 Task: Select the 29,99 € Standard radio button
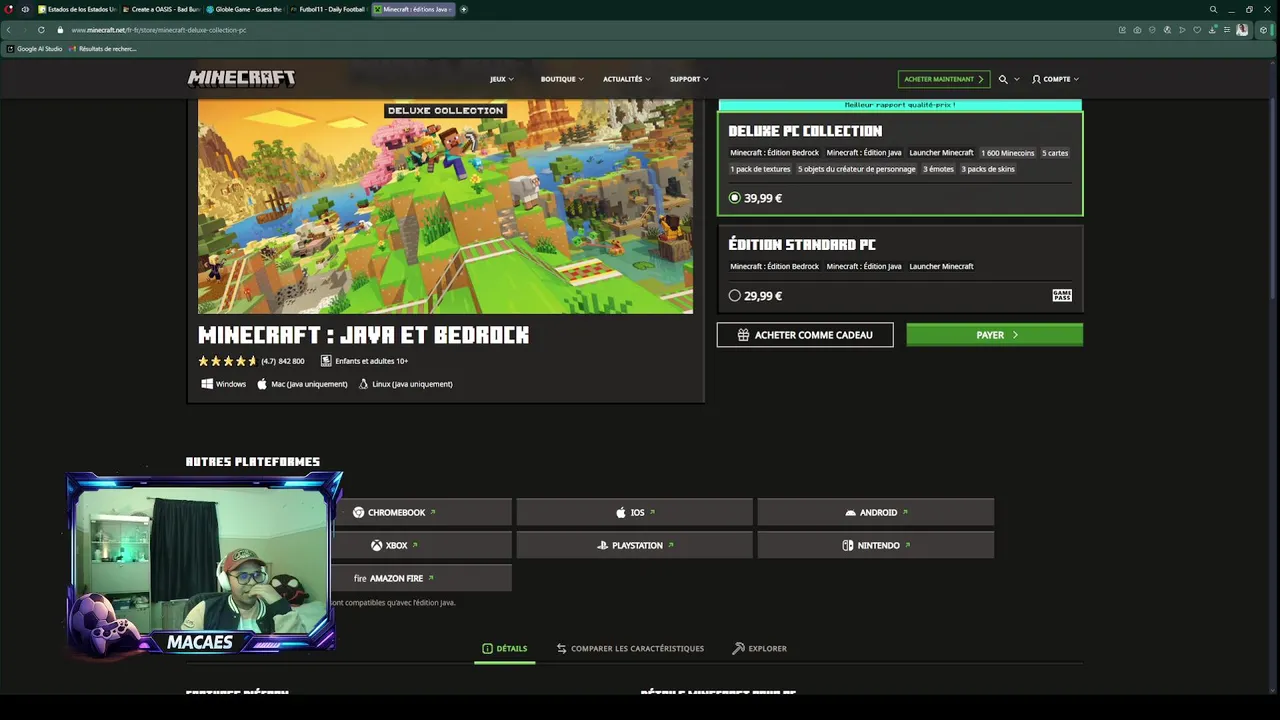coord(735,296)
